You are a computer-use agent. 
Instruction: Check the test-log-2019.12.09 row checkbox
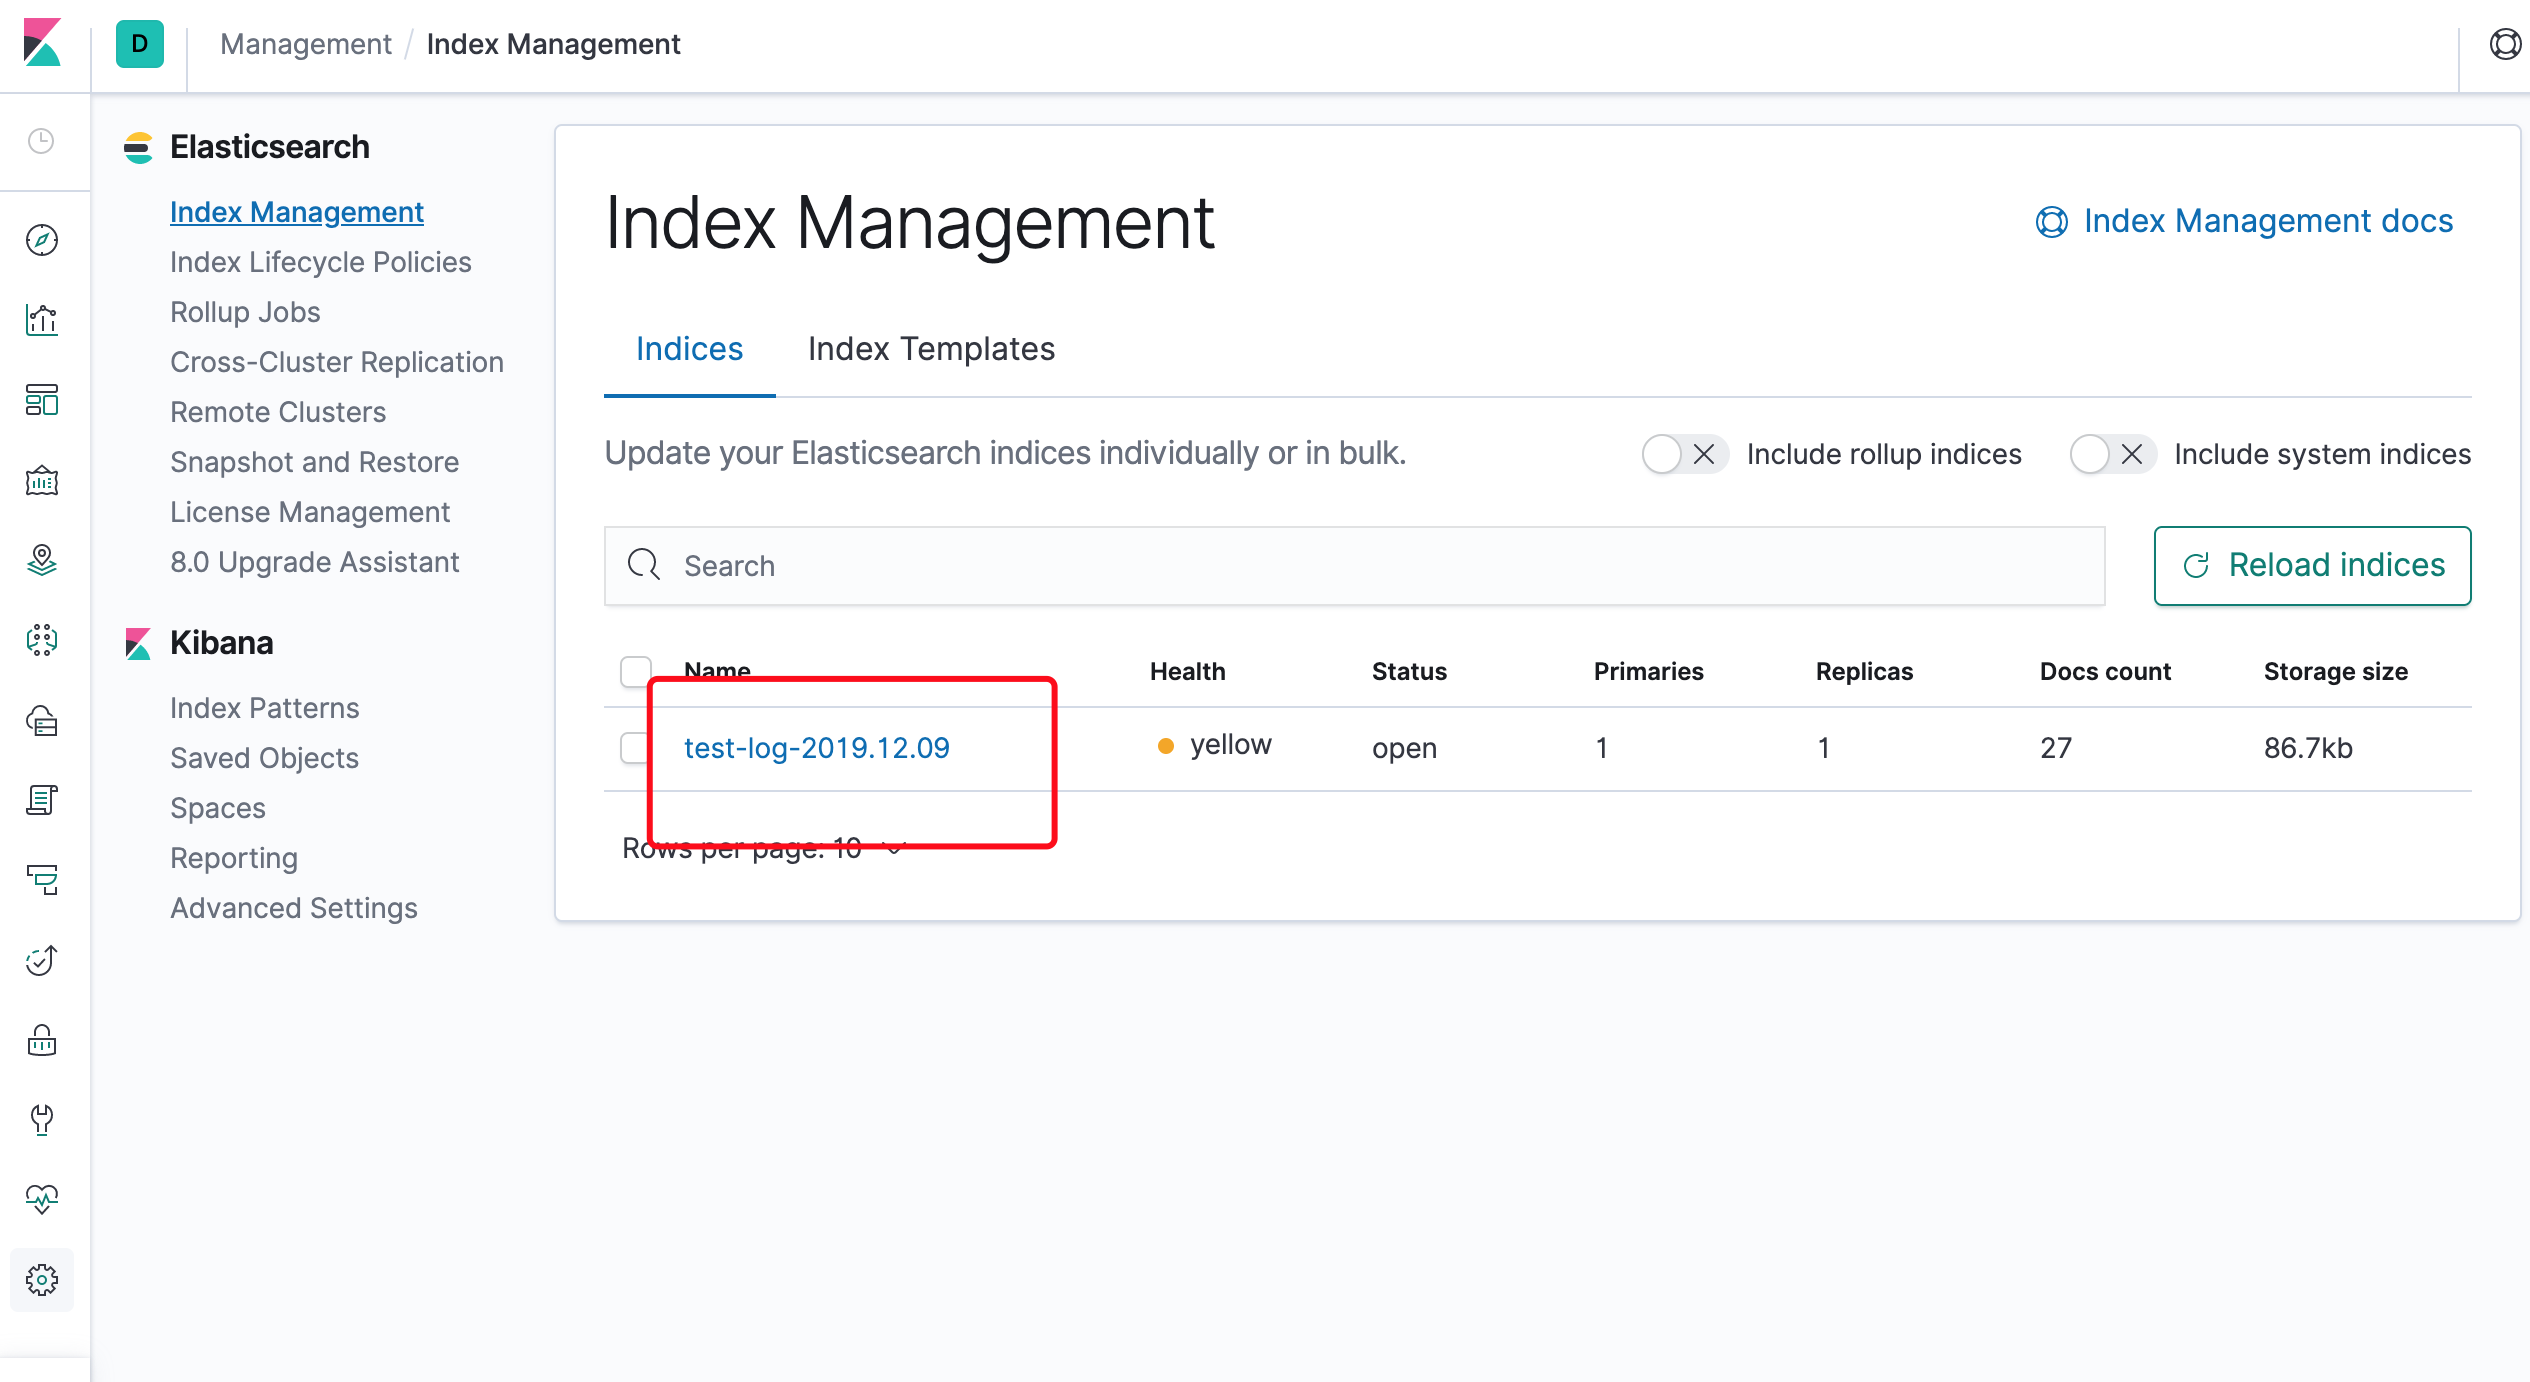pos(635,748)
